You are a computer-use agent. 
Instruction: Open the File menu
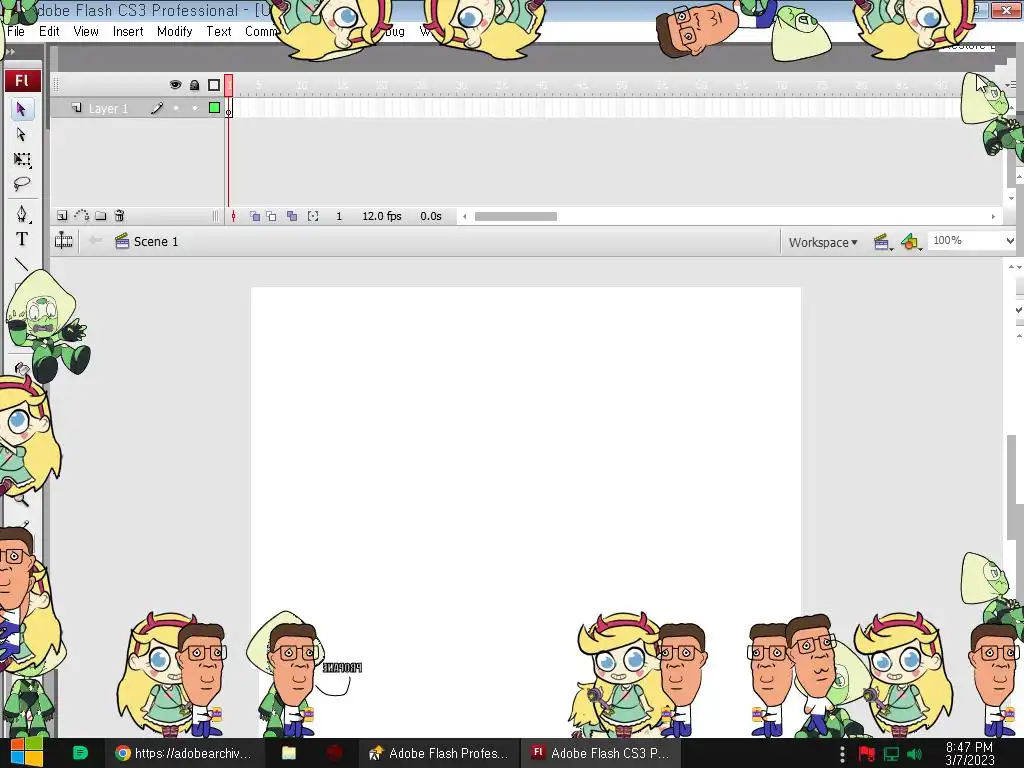16,31
